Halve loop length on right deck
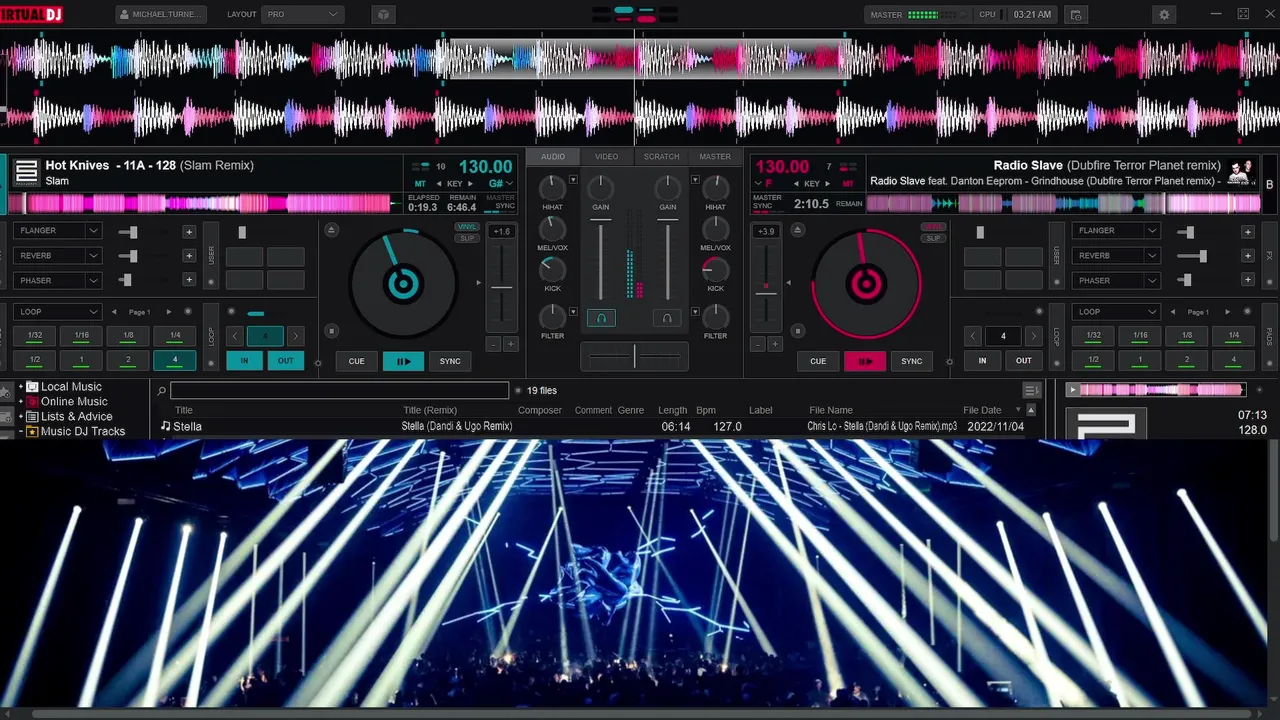1280x720 pixels. point(973,336)
